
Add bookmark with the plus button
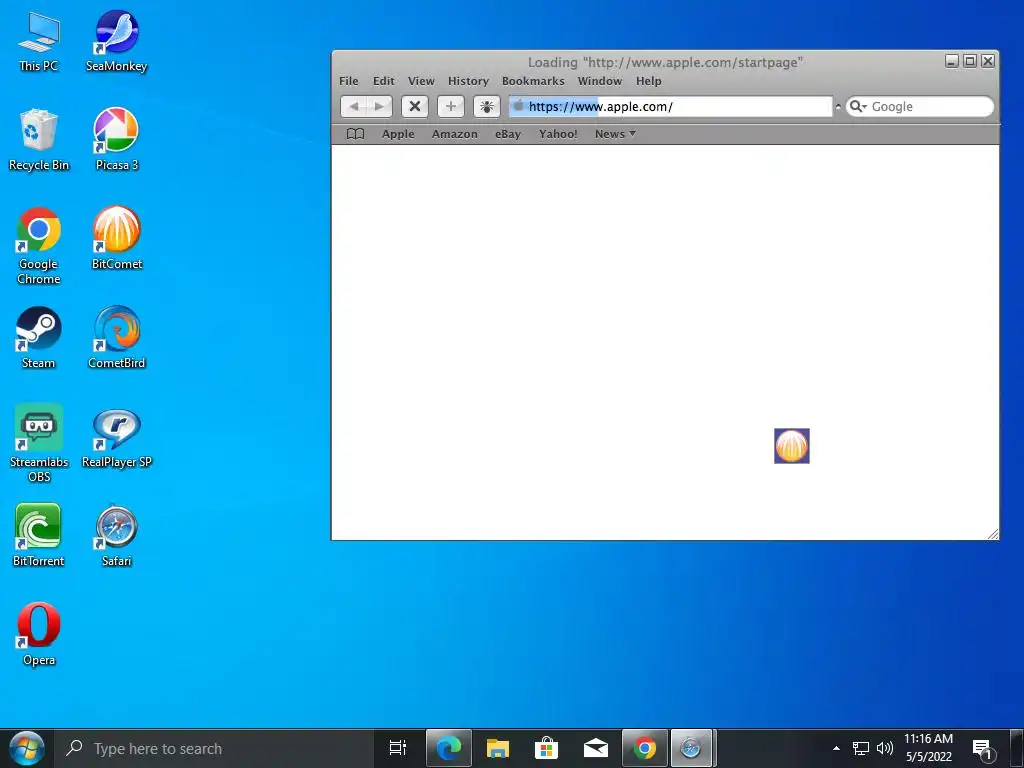451,106
